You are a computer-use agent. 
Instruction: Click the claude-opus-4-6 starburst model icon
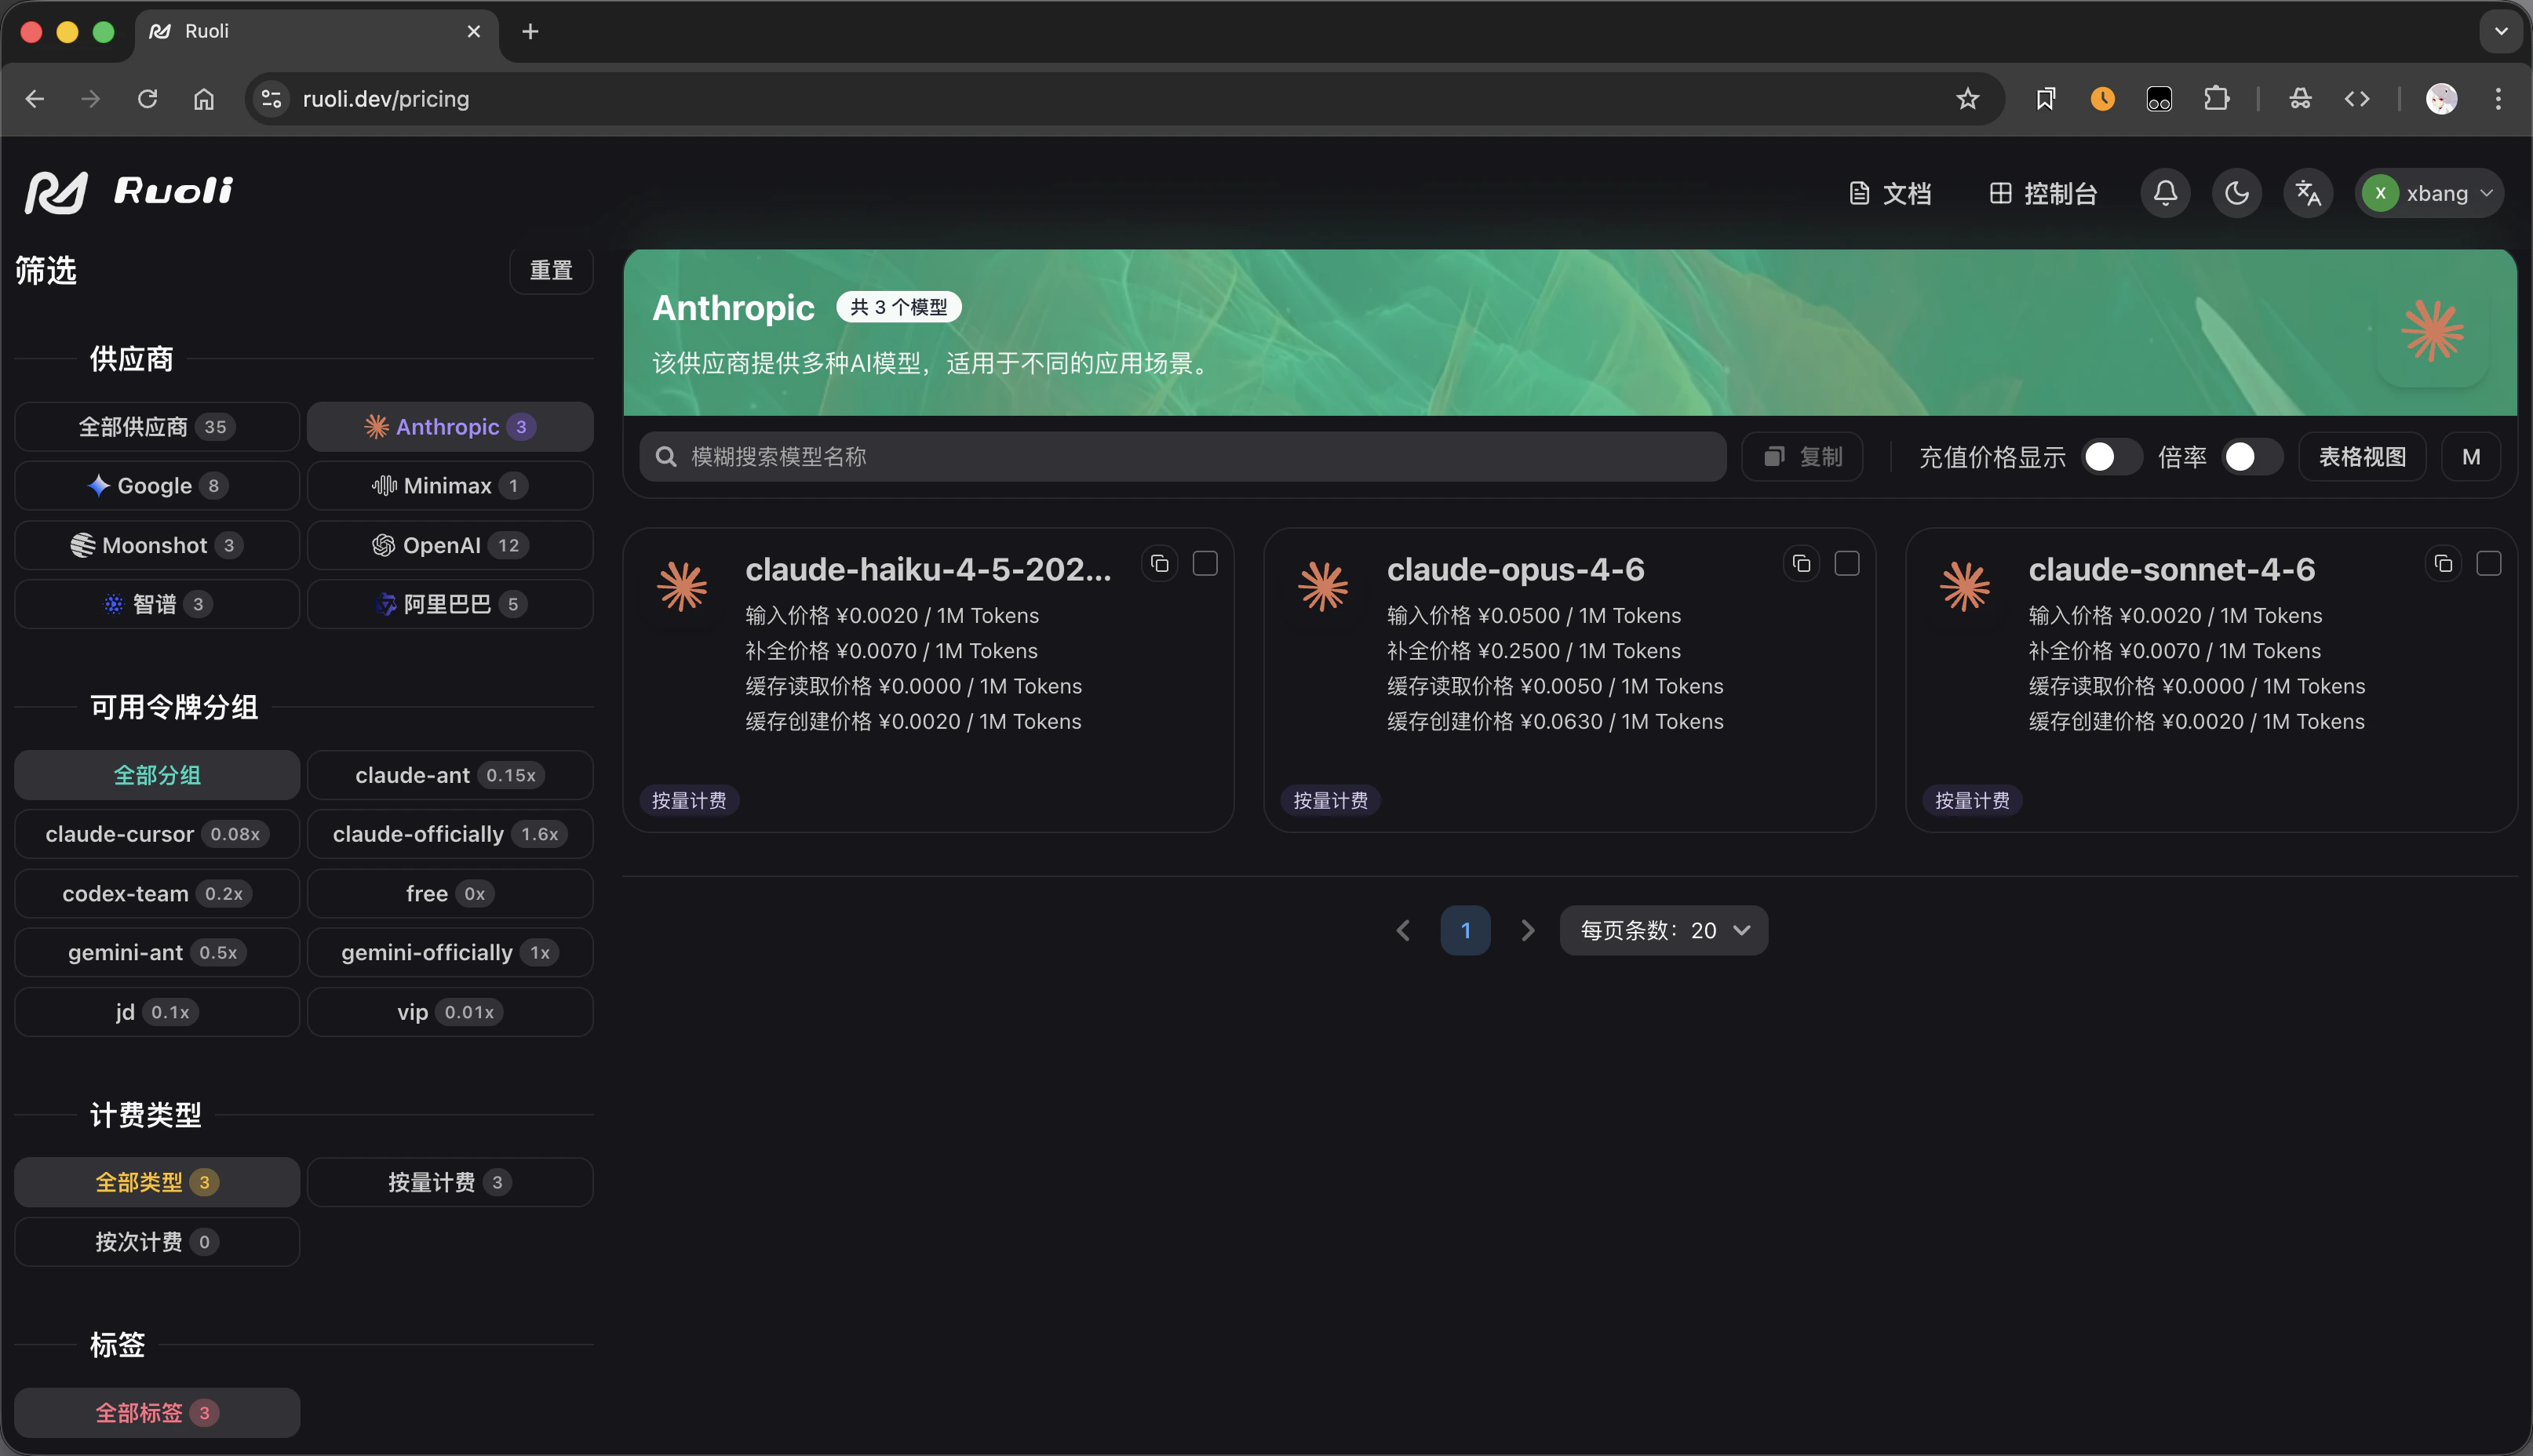1323,586
